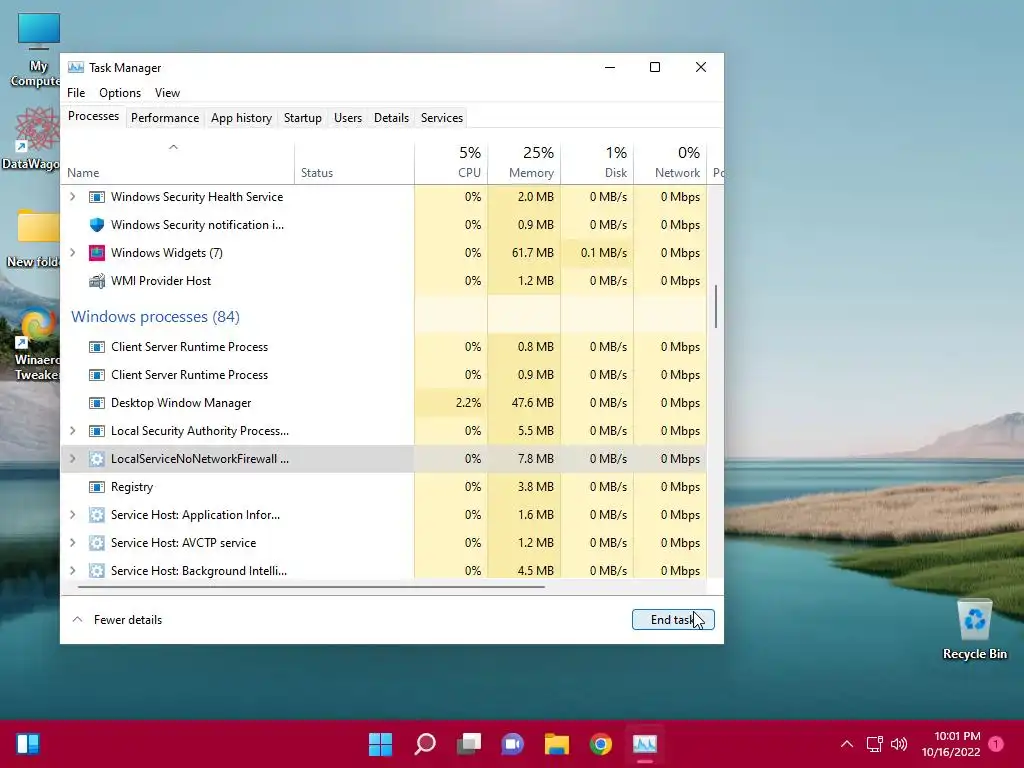The image size is (1024, 768).
Task: Switch to the Services tab
Action: 442,118
